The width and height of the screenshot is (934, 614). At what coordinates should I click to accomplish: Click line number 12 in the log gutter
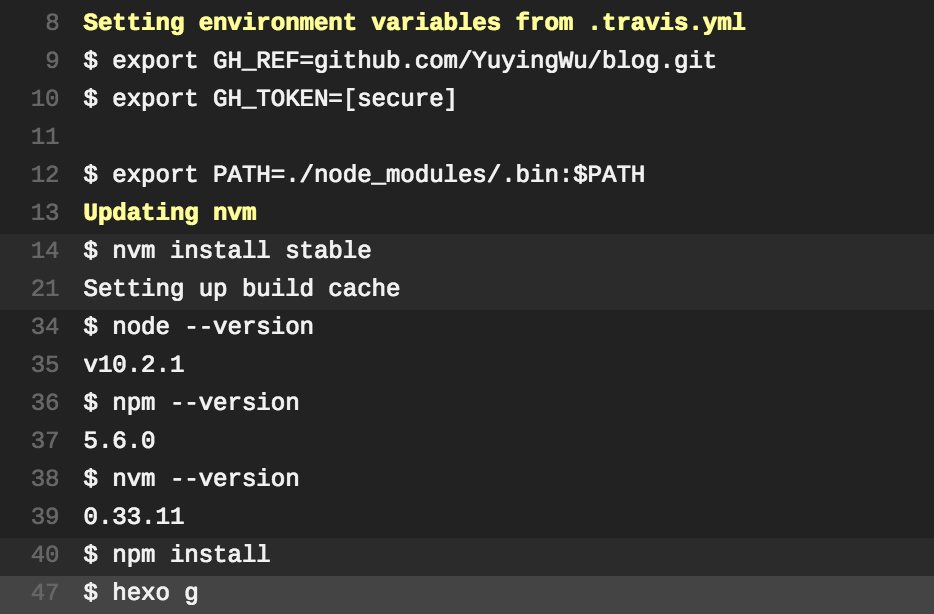coord(45,175)
